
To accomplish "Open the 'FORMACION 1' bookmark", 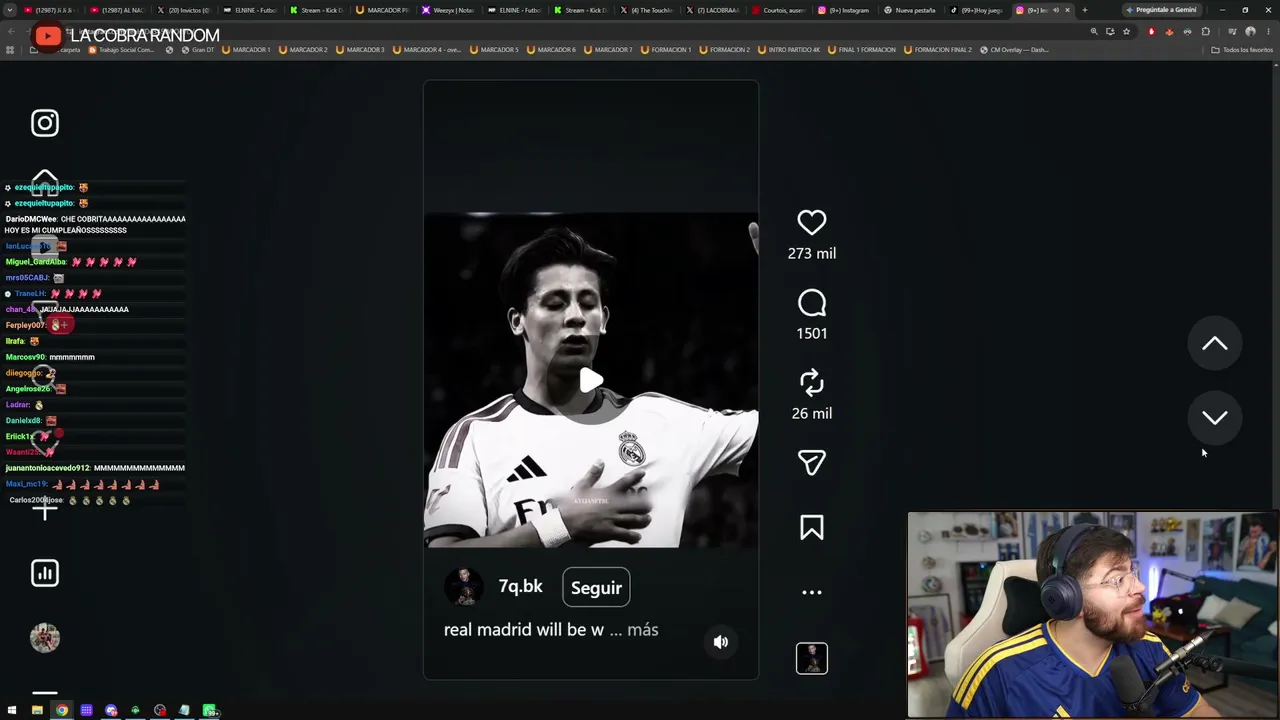I will point(665,49).
